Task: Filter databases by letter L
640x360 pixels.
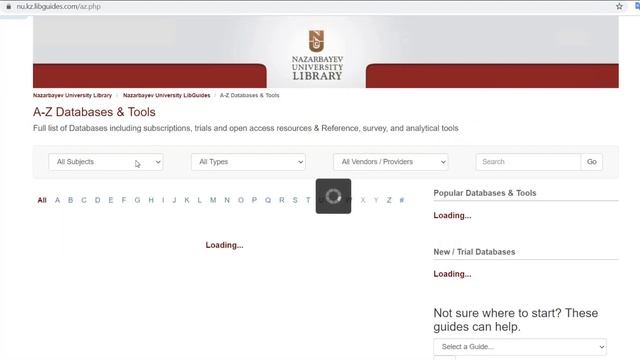Action: tap(200, 200)
